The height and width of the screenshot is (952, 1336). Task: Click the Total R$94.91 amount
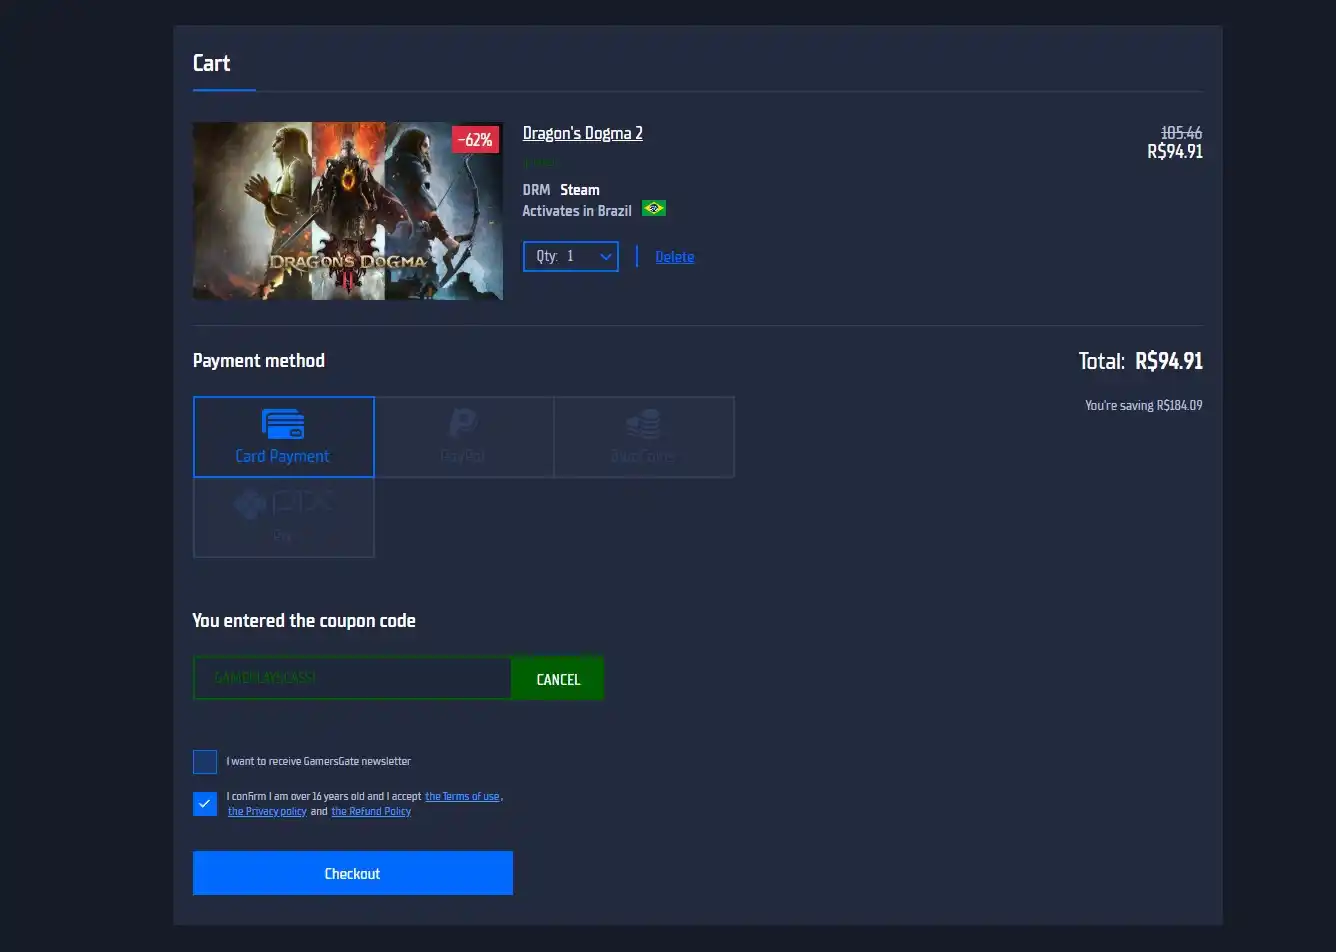click(x=1169, y=361)
